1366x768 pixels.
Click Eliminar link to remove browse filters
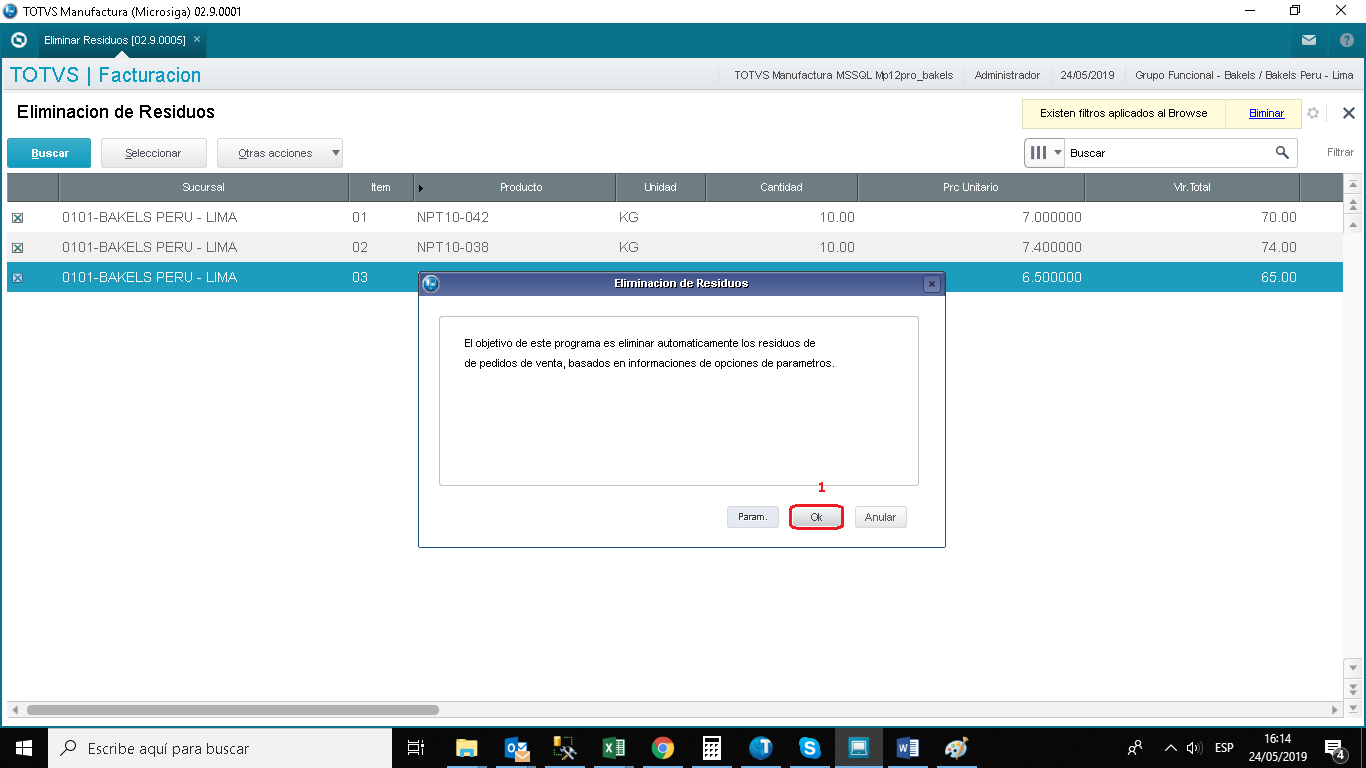tap(1266, 113)
